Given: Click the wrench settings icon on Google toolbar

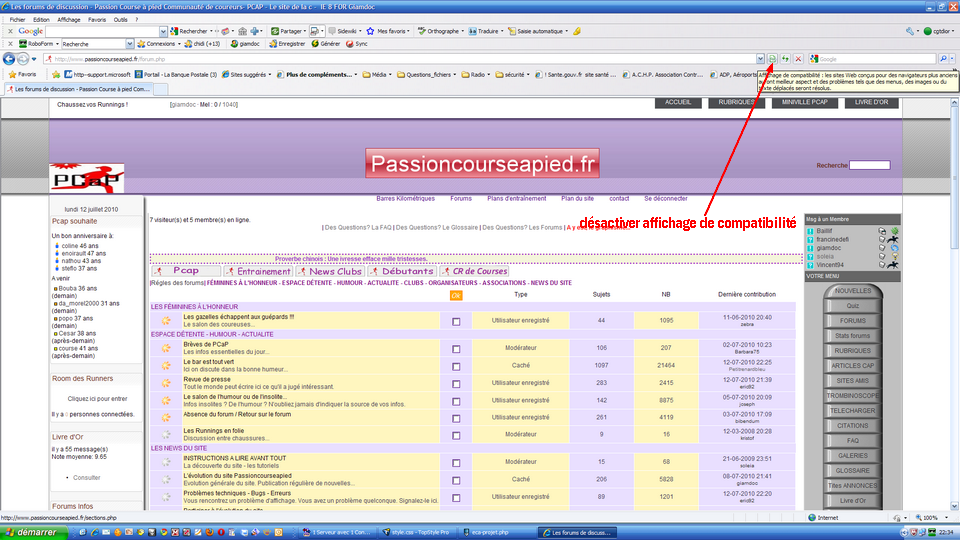Looking at the screenshot, I should (x=910, y=31).
